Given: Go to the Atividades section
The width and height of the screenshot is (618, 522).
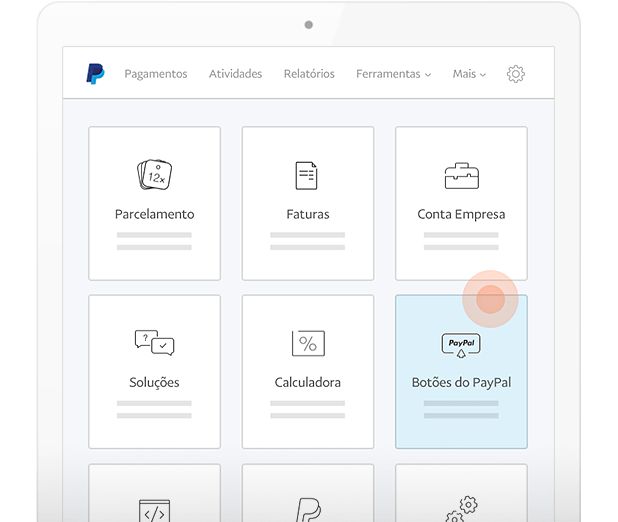Looking at the screenshot, I should [x=235, y=74].
